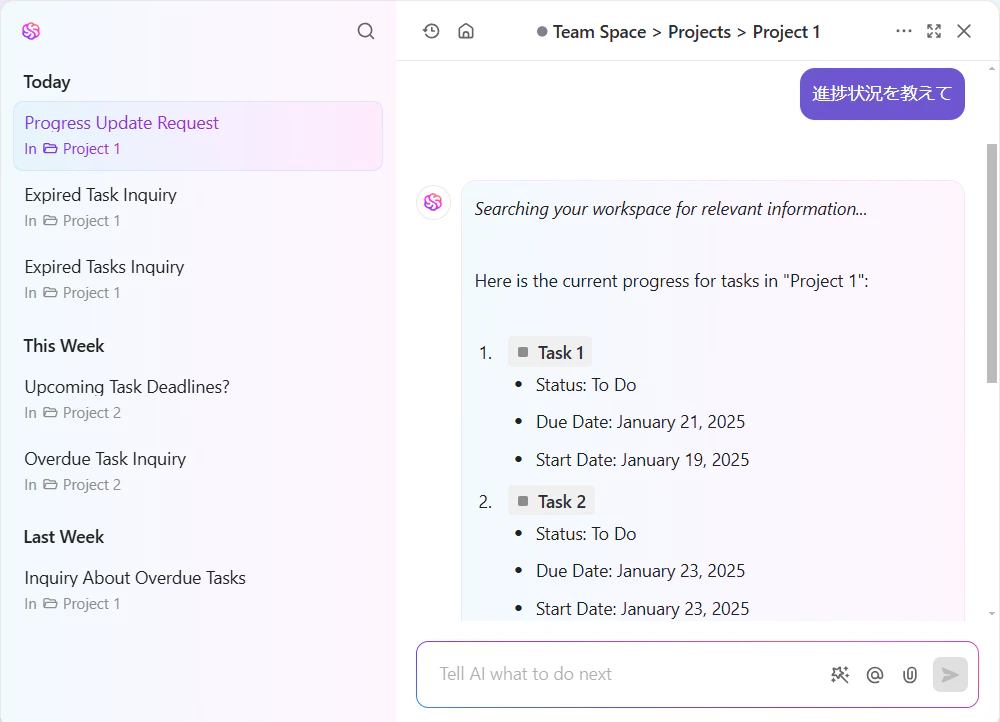The width and height of the screenshot is (1000, 722).
Task: Open Upcoming Task Deadlines? conversation
Action: coord(198,400)
